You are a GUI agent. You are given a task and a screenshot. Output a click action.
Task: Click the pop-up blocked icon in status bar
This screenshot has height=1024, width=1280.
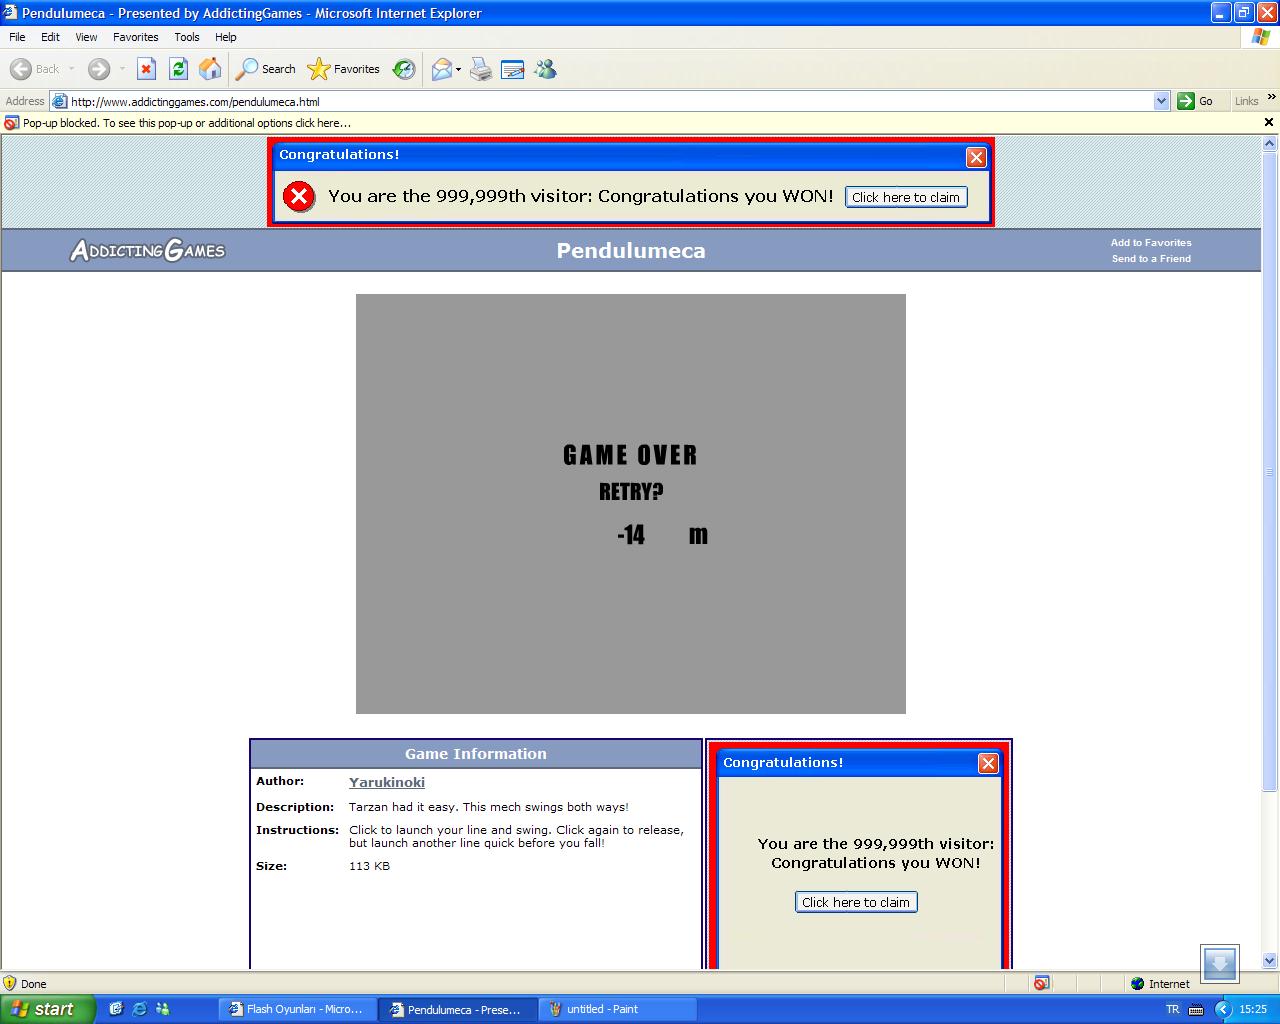pyautogui.click(x=1041, y=984)
